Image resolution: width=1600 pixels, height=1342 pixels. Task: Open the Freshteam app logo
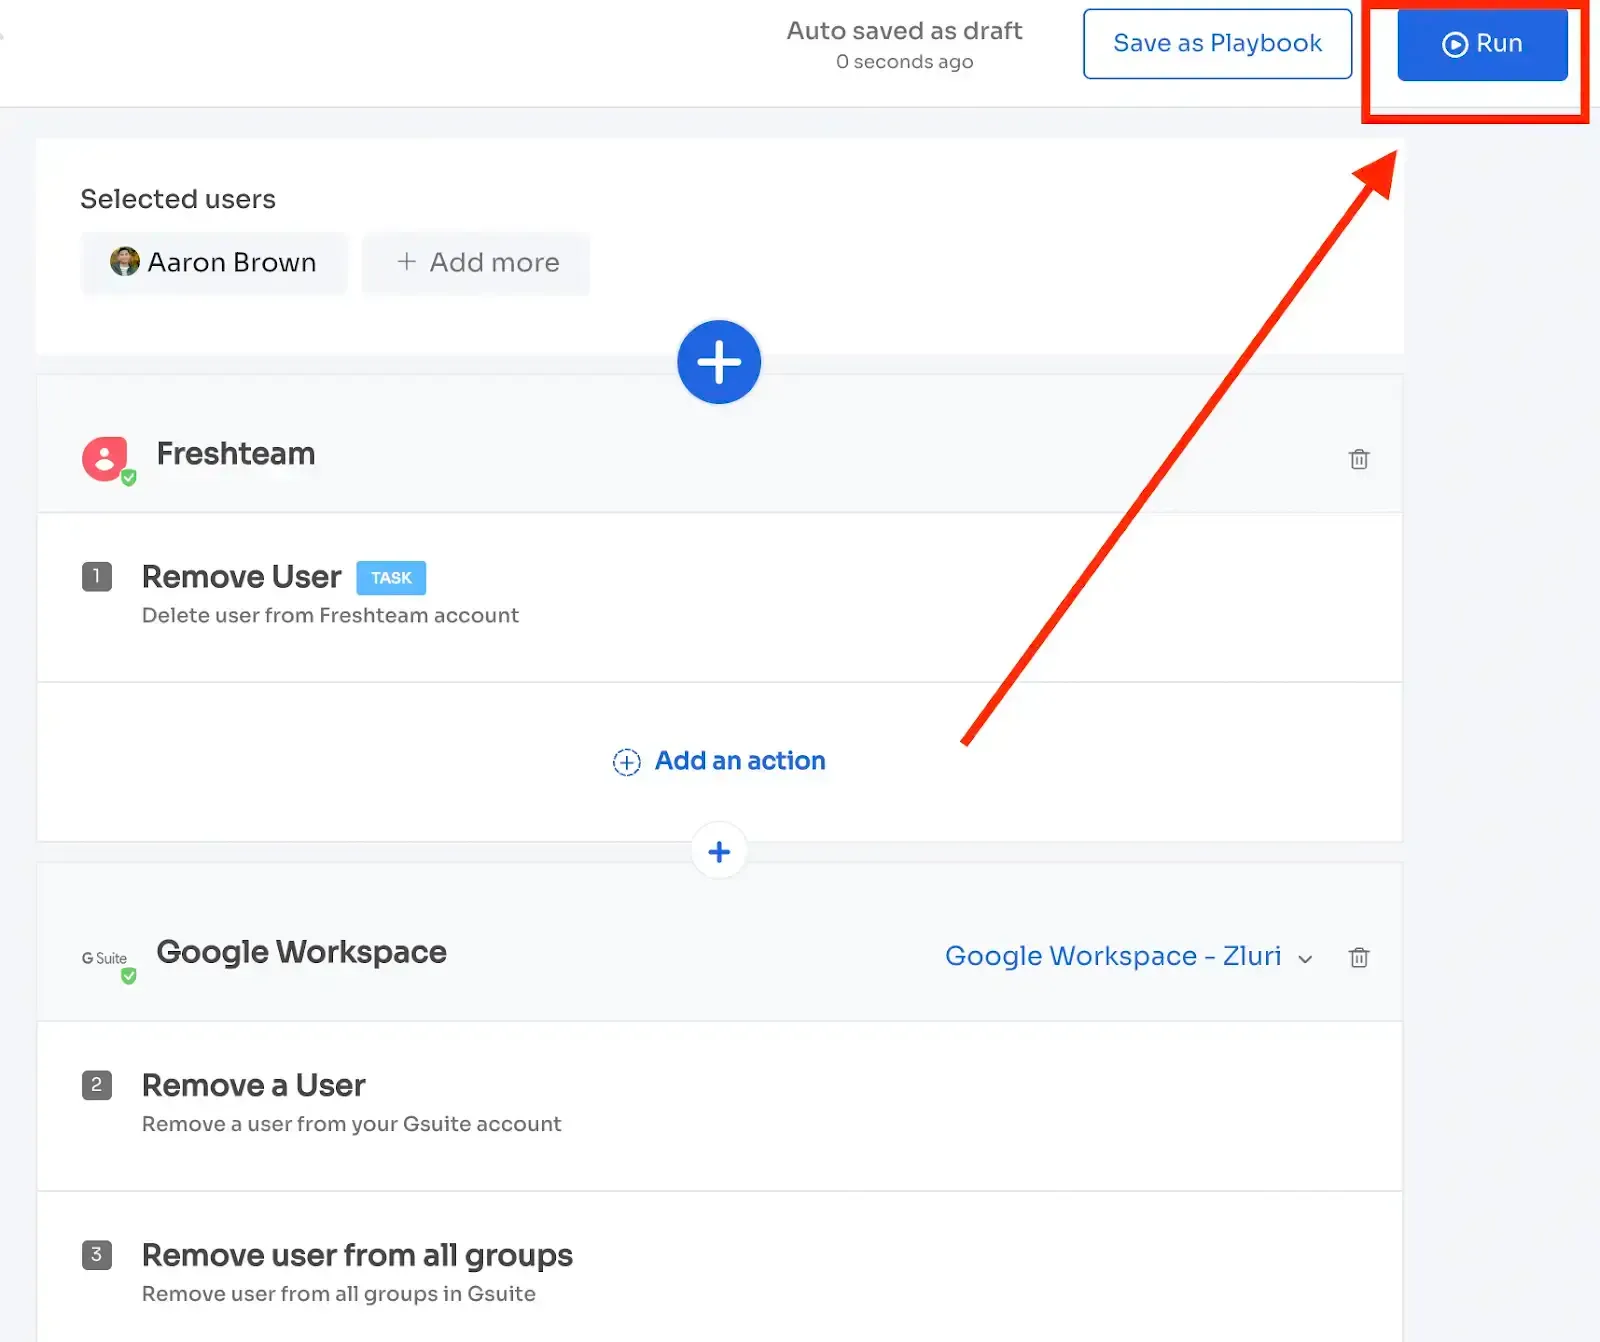pos(107,460)
